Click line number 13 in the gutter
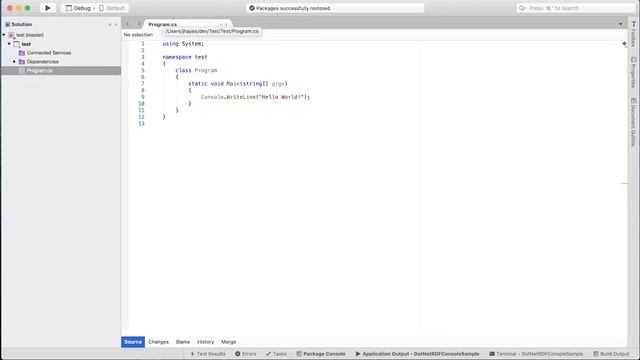 pyautogui.click(x=141, y=124)
